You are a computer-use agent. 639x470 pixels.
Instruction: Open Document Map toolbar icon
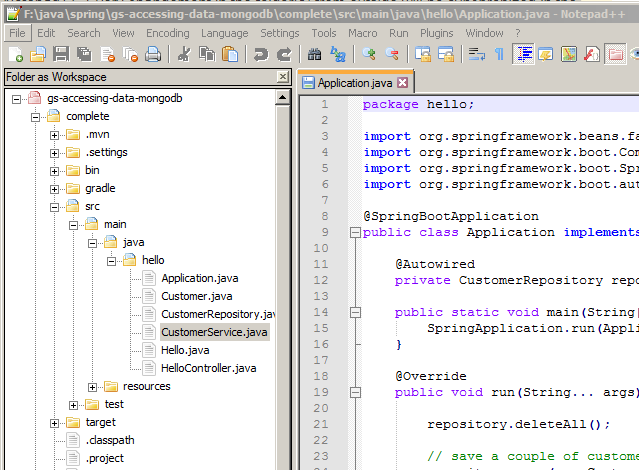click(x=568, y=54)
